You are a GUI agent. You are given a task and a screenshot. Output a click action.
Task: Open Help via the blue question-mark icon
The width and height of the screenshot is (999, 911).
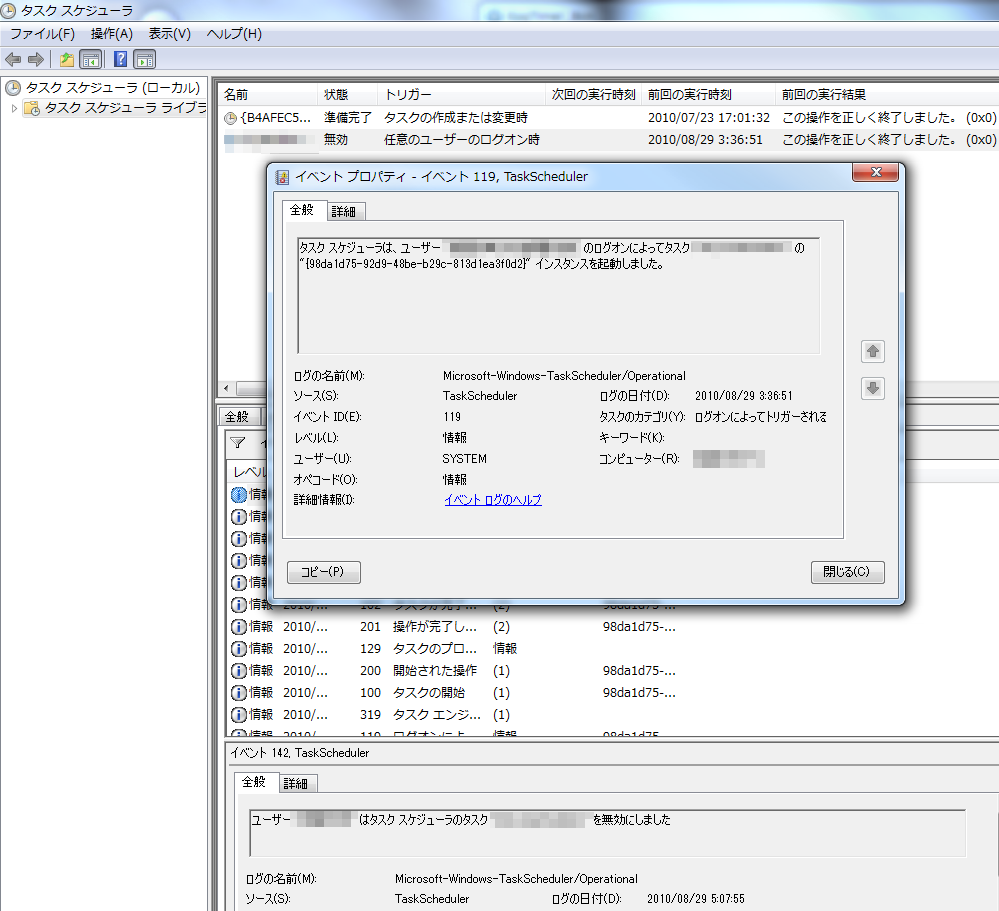pos(120,59)
